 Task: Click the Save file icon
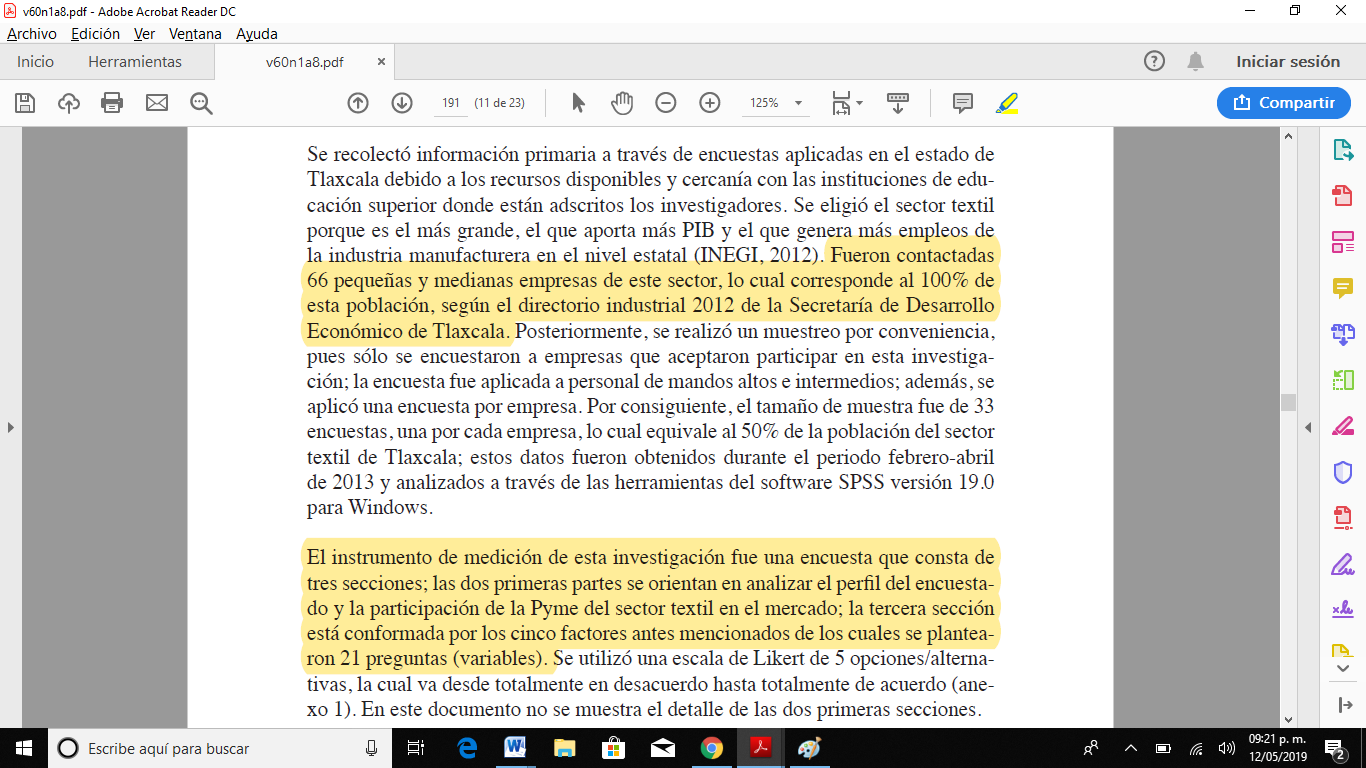(x=25, y=103)
